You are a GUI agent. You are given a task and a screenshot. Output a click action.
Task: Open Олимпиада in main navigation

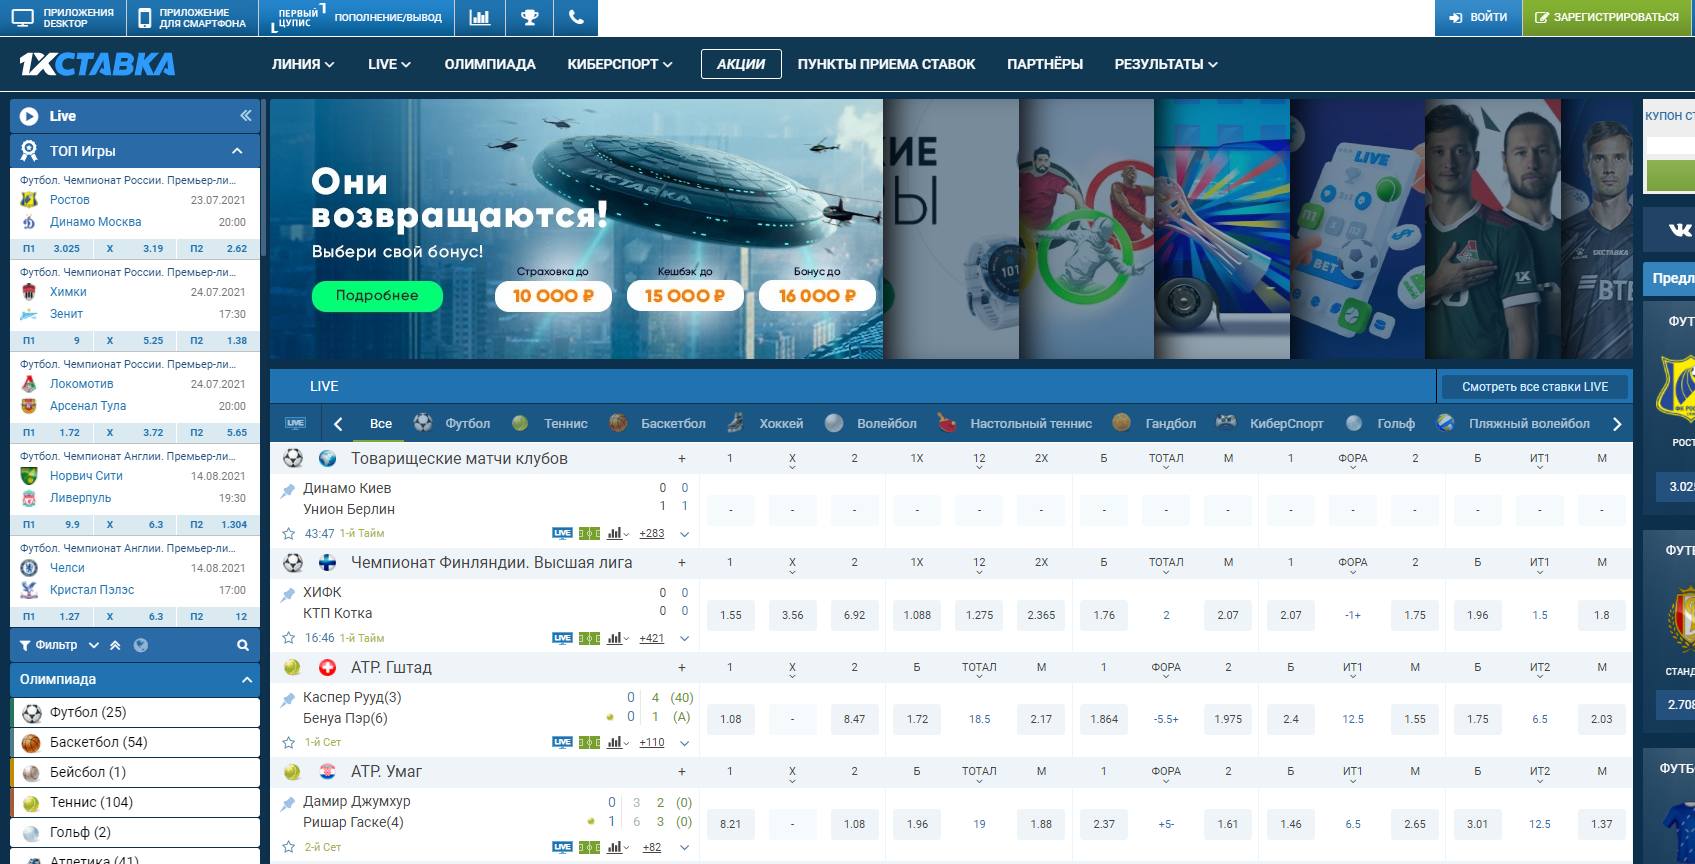pyautogui.click(x=490, y=64)
